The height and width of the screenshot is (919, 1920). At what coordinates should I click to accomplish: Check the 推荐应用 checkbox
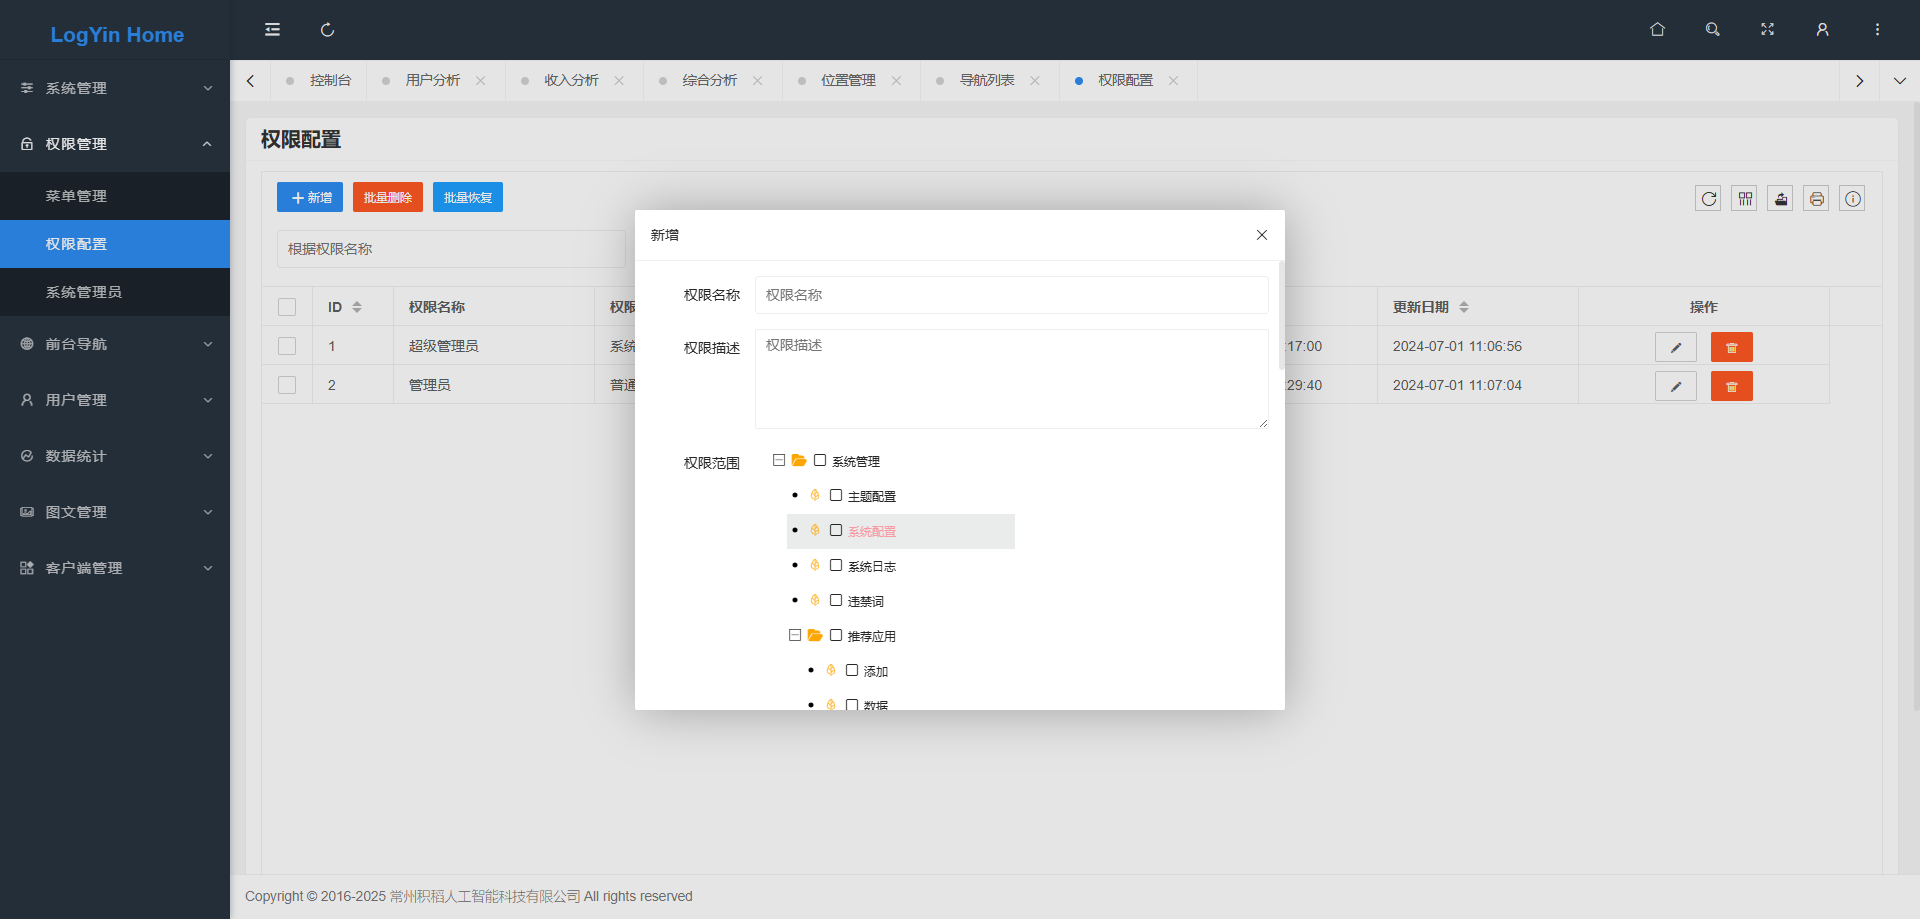(x=836, y=635)
